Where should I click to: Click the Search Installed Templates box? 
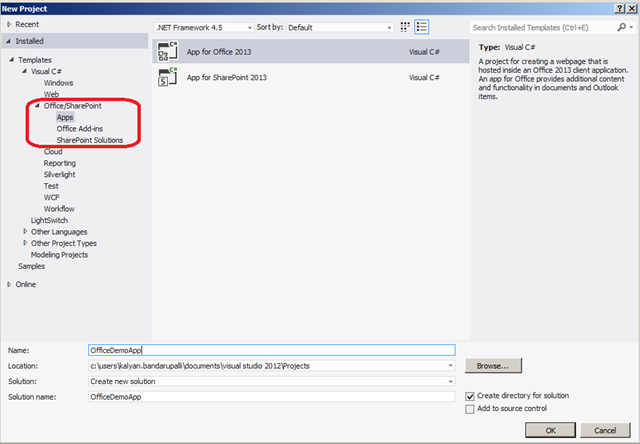[543, 27]
